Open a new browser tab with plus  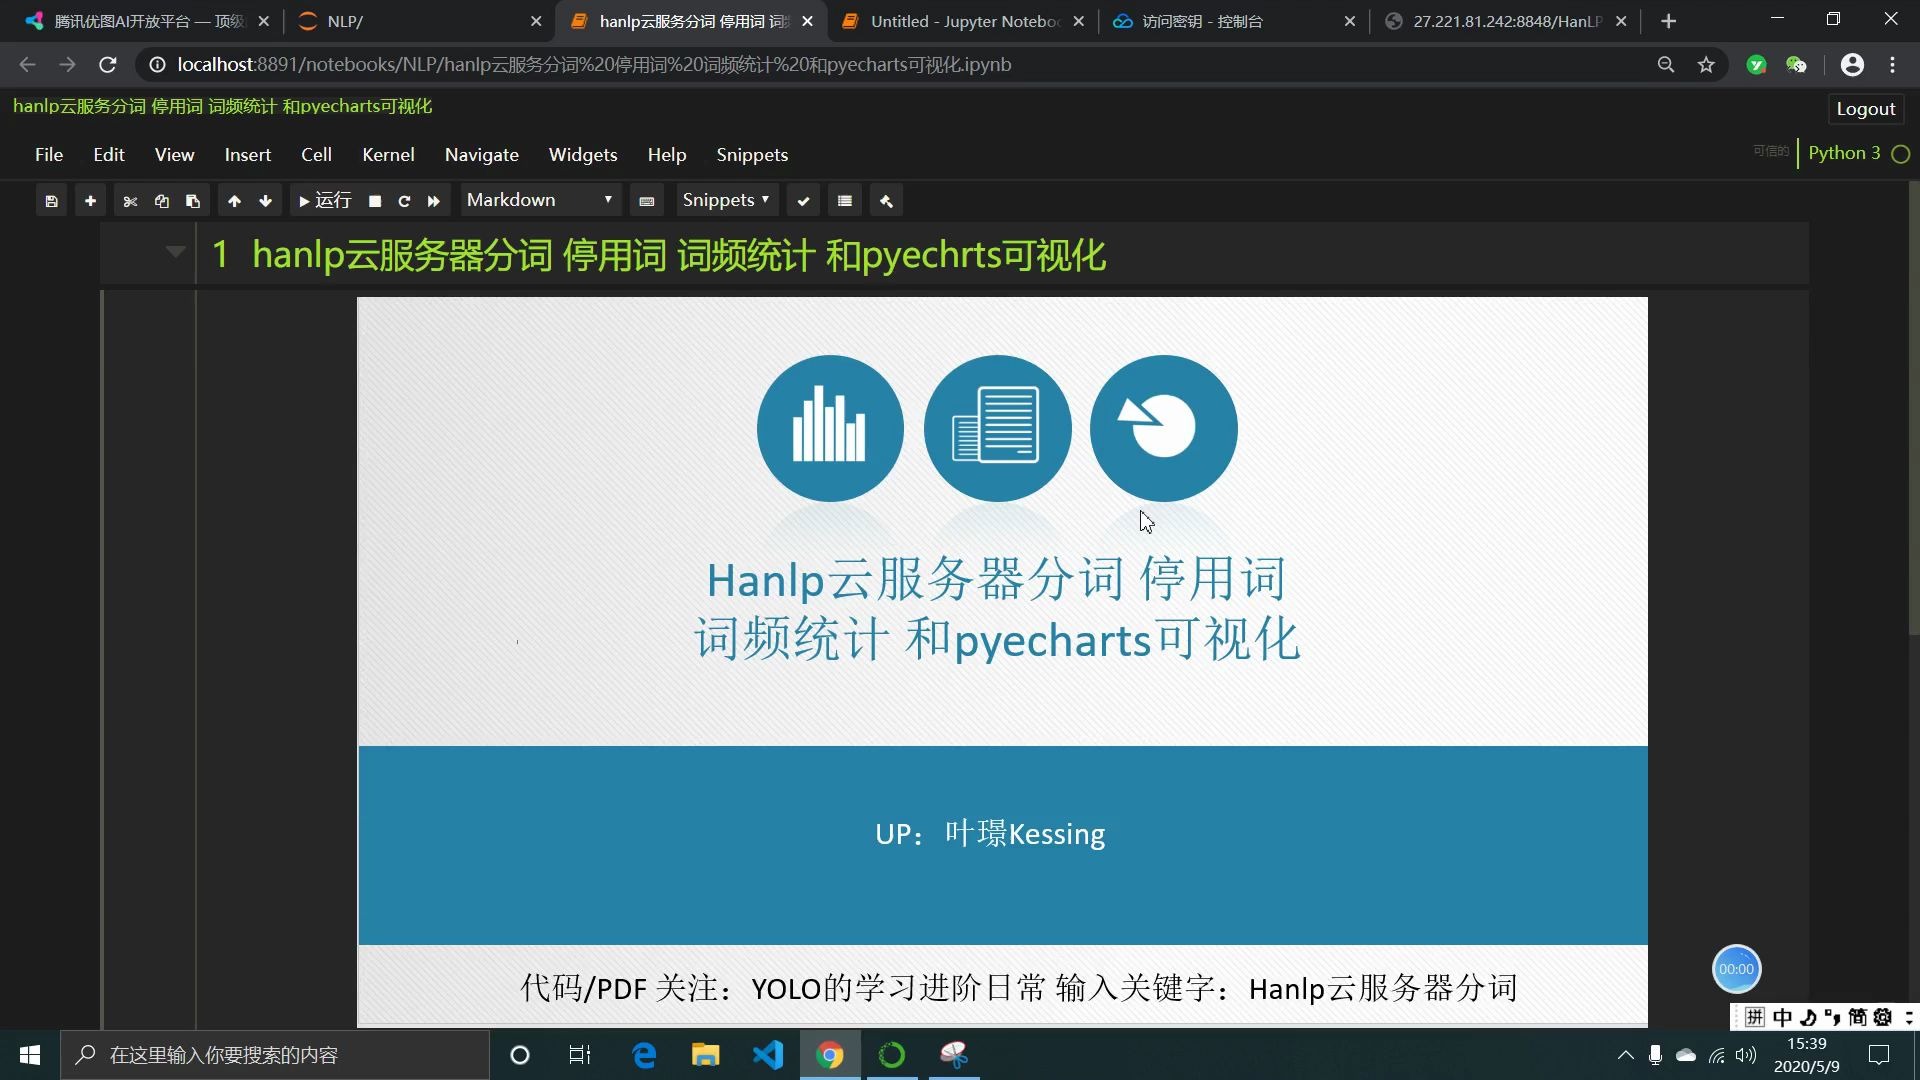[x=1668, y=21]
